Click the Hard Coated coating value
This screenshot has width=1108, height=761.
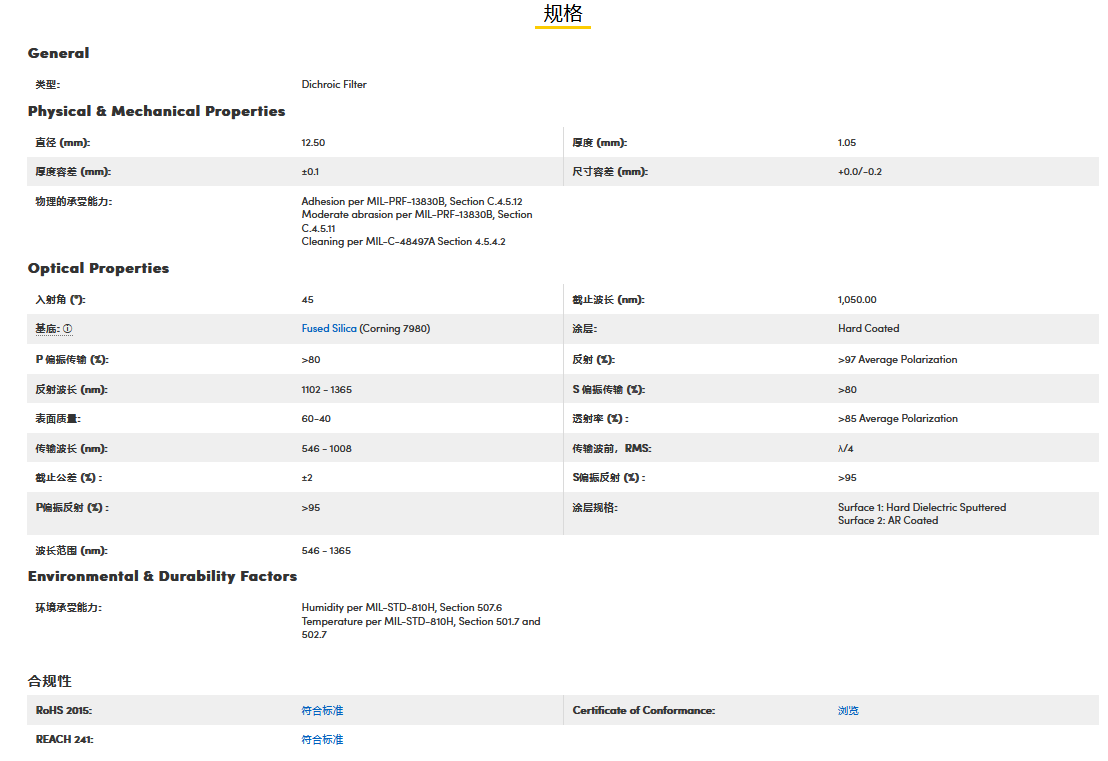(868, 329)
